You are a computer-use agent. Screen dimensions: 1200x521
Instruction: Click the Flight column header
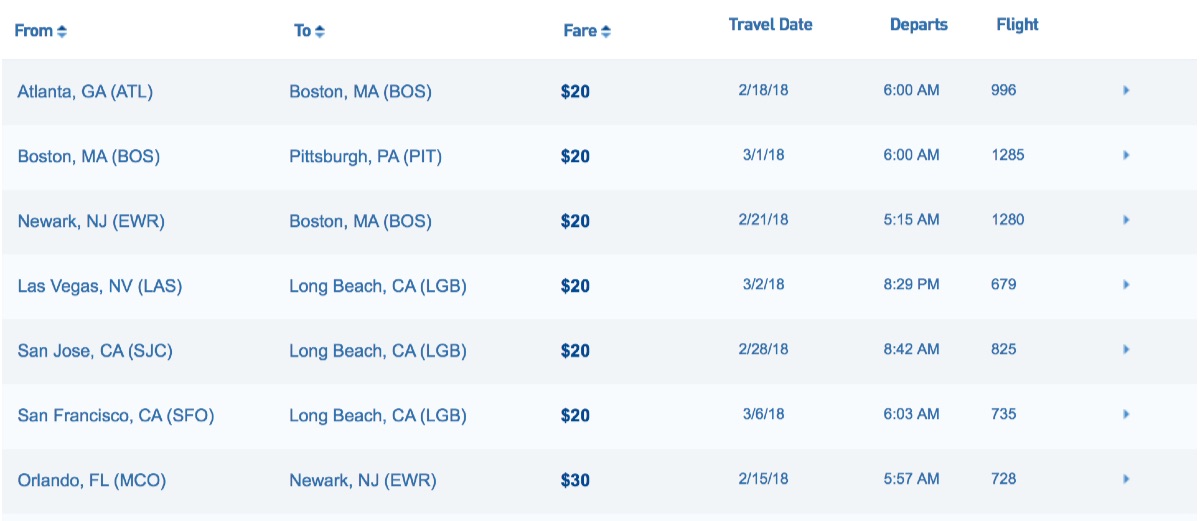click(1017, 25)
